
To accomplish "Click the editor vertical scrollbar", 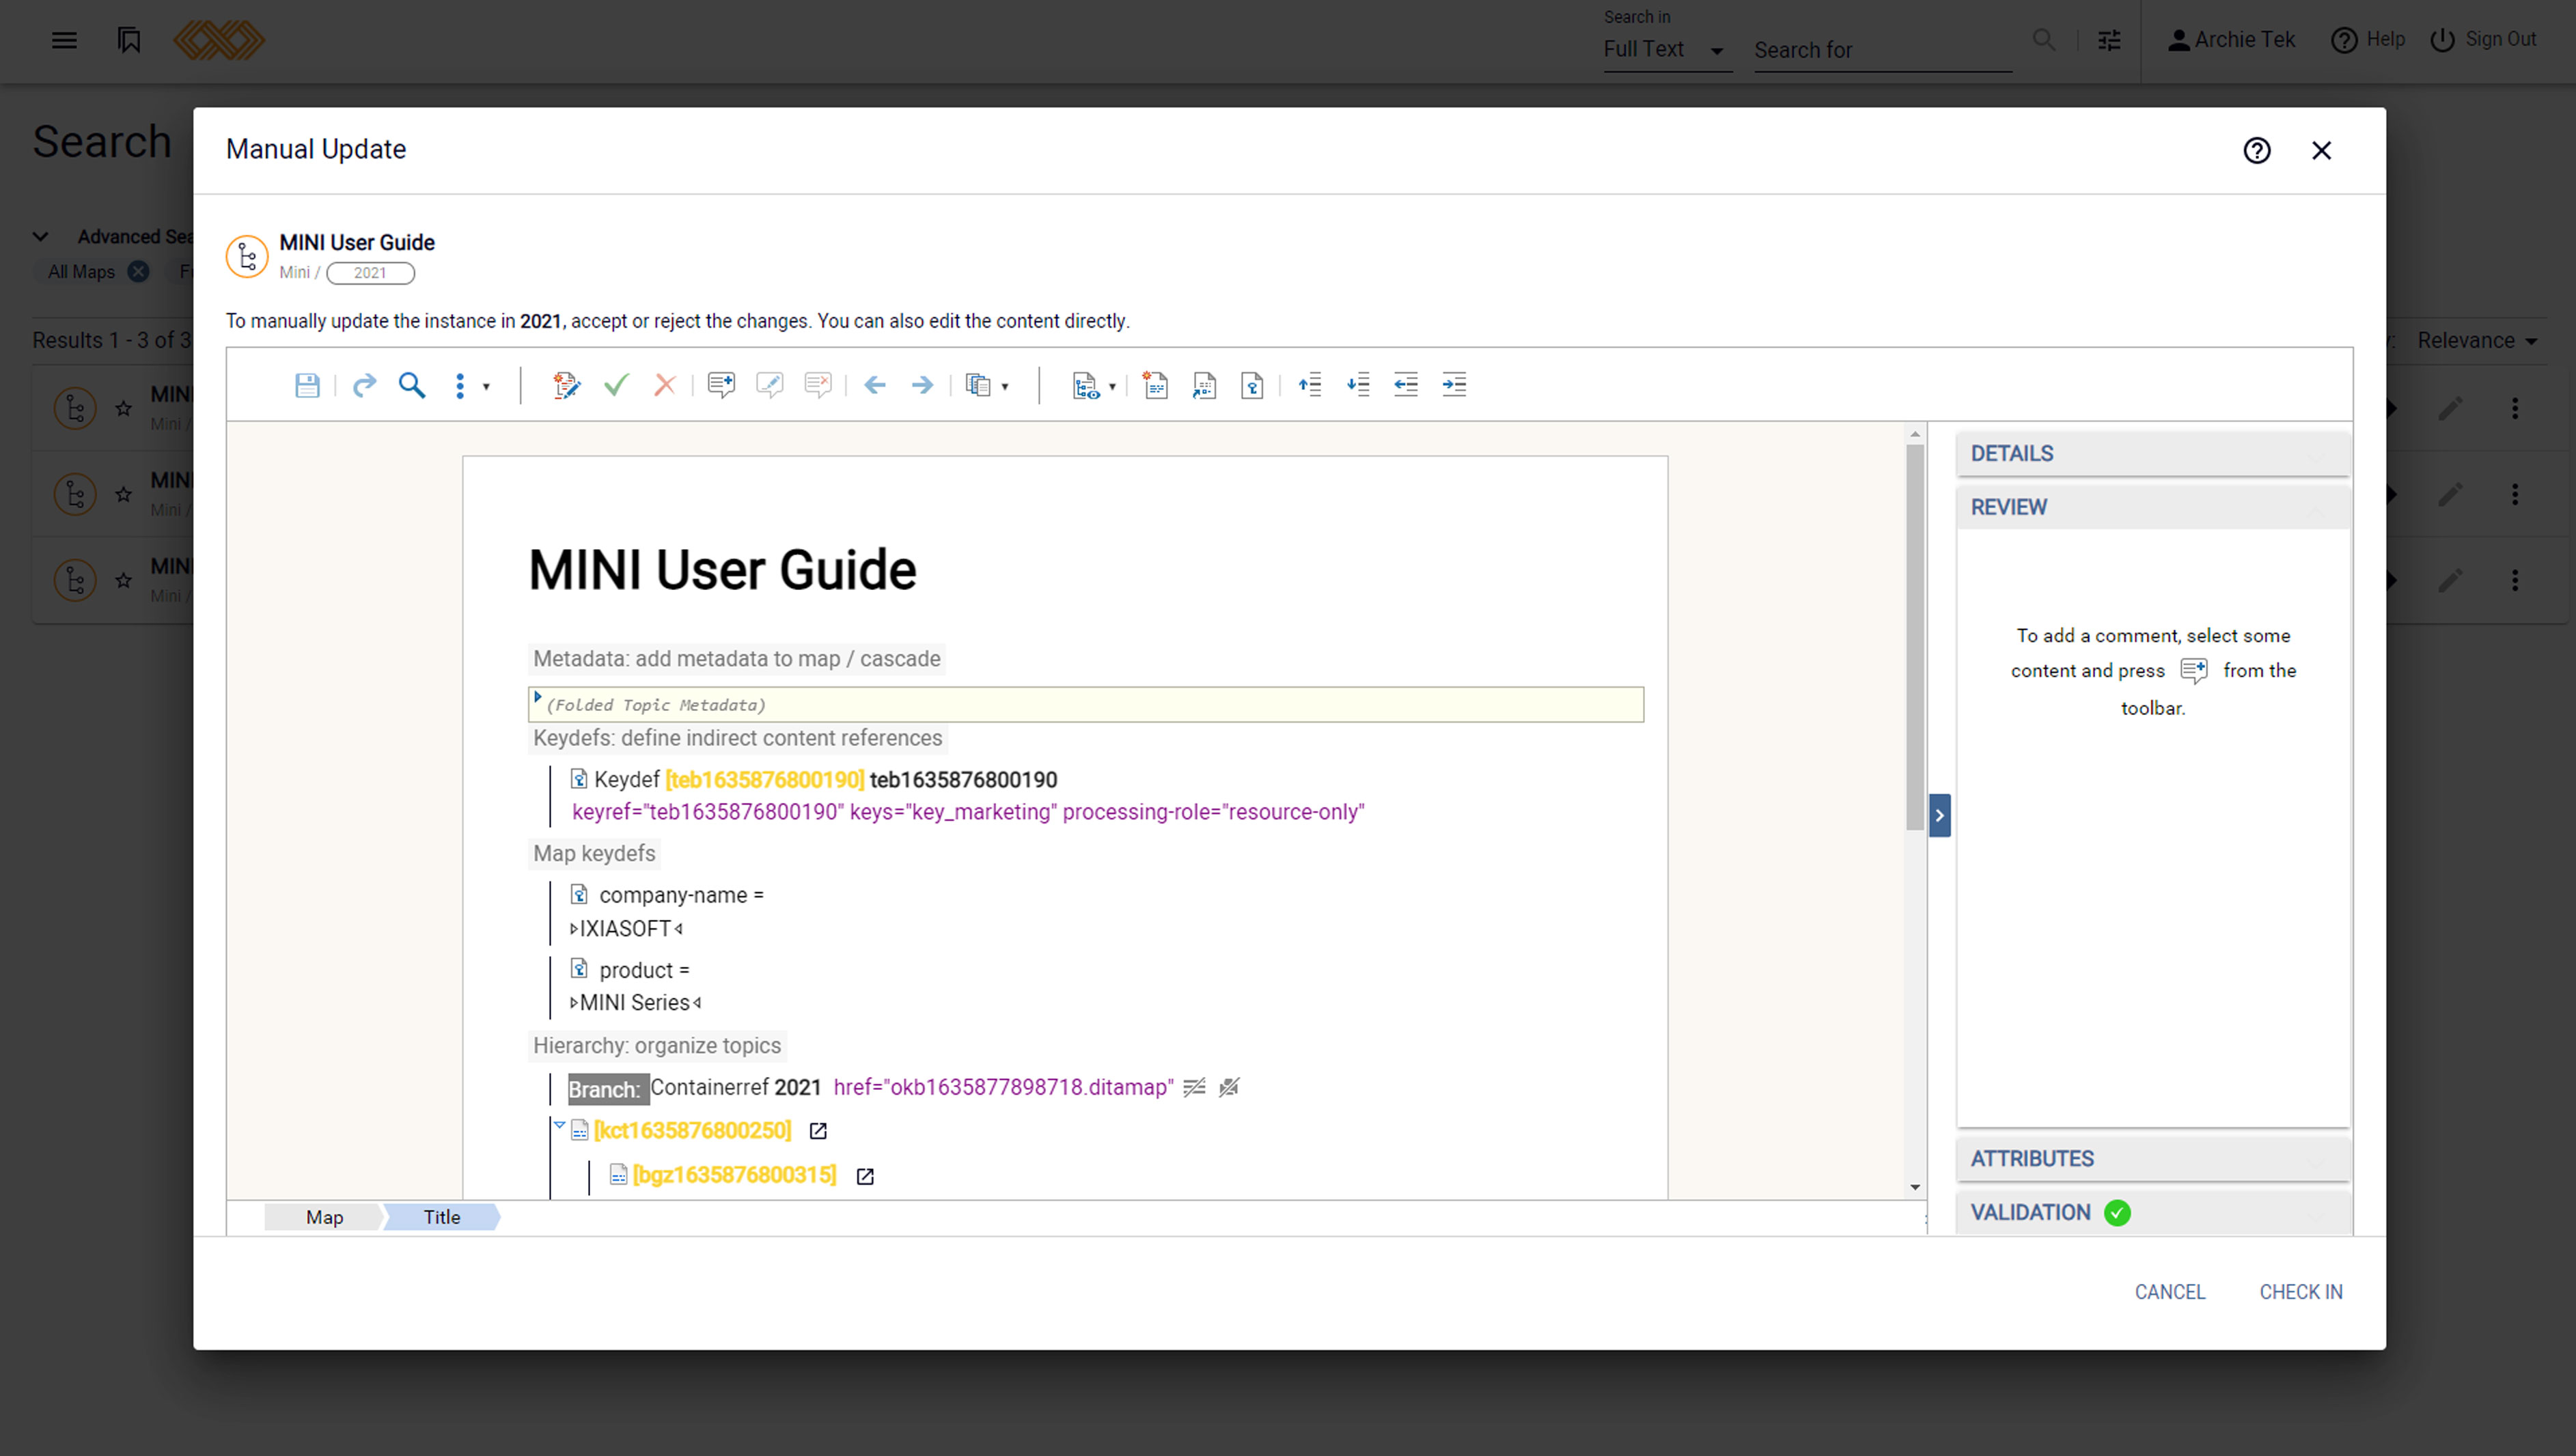I will coord(1915,637).
